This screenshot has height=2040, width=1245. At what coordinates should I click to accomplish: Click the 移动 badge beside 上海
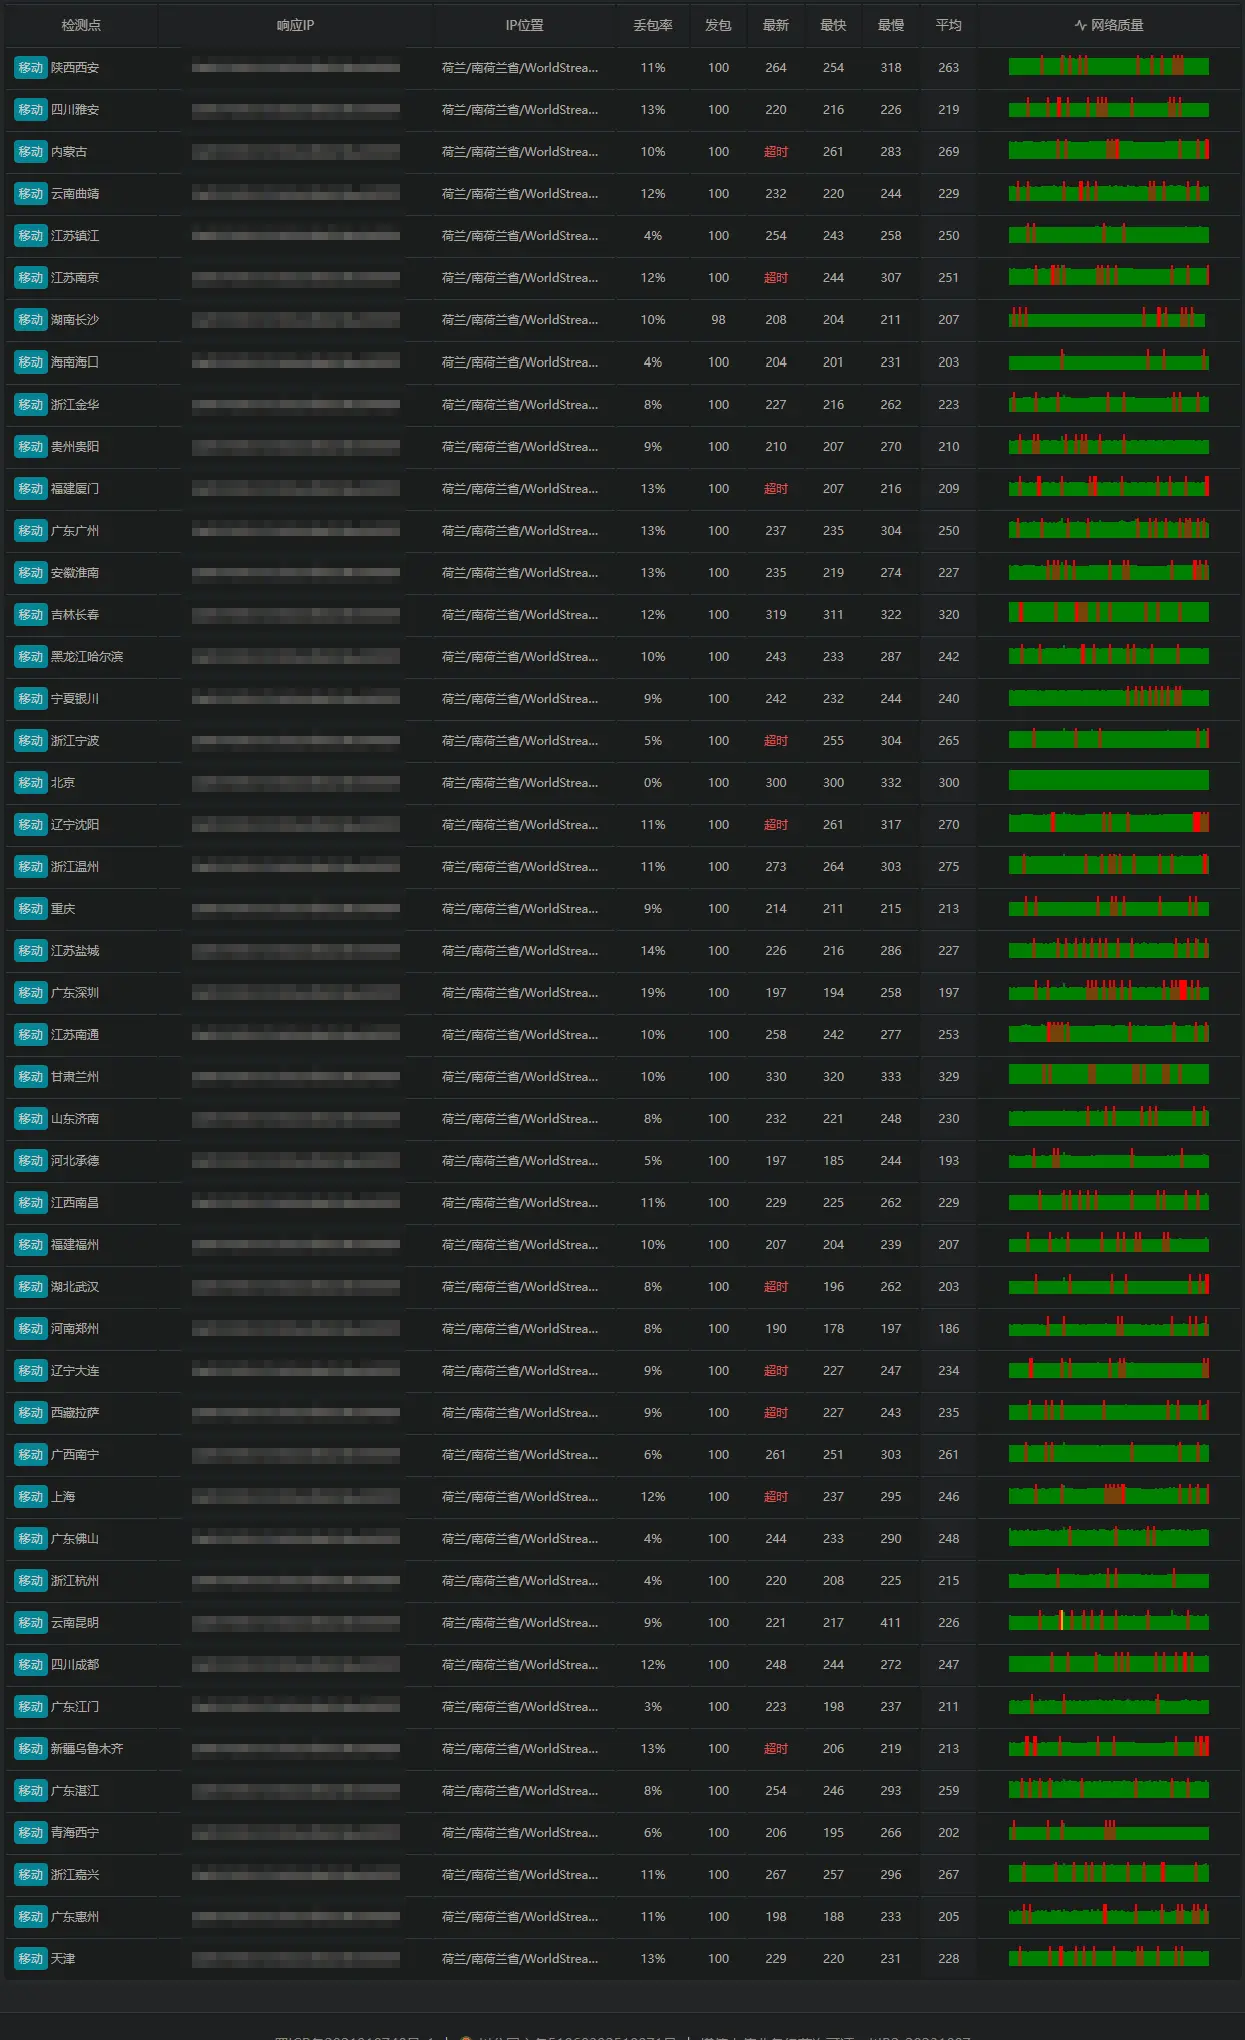[x=30, y=1497]
